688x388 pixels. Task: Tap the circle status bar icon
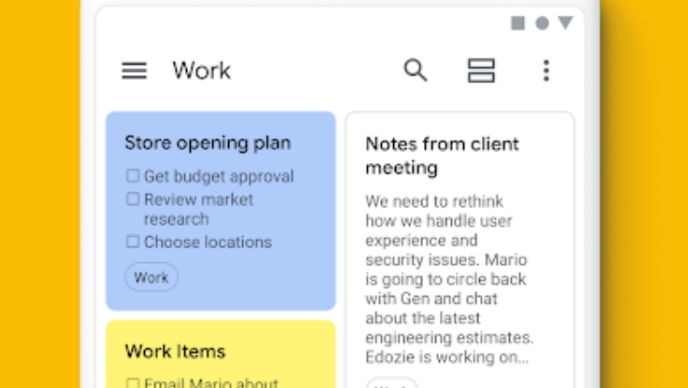click(x=542, y=23)
